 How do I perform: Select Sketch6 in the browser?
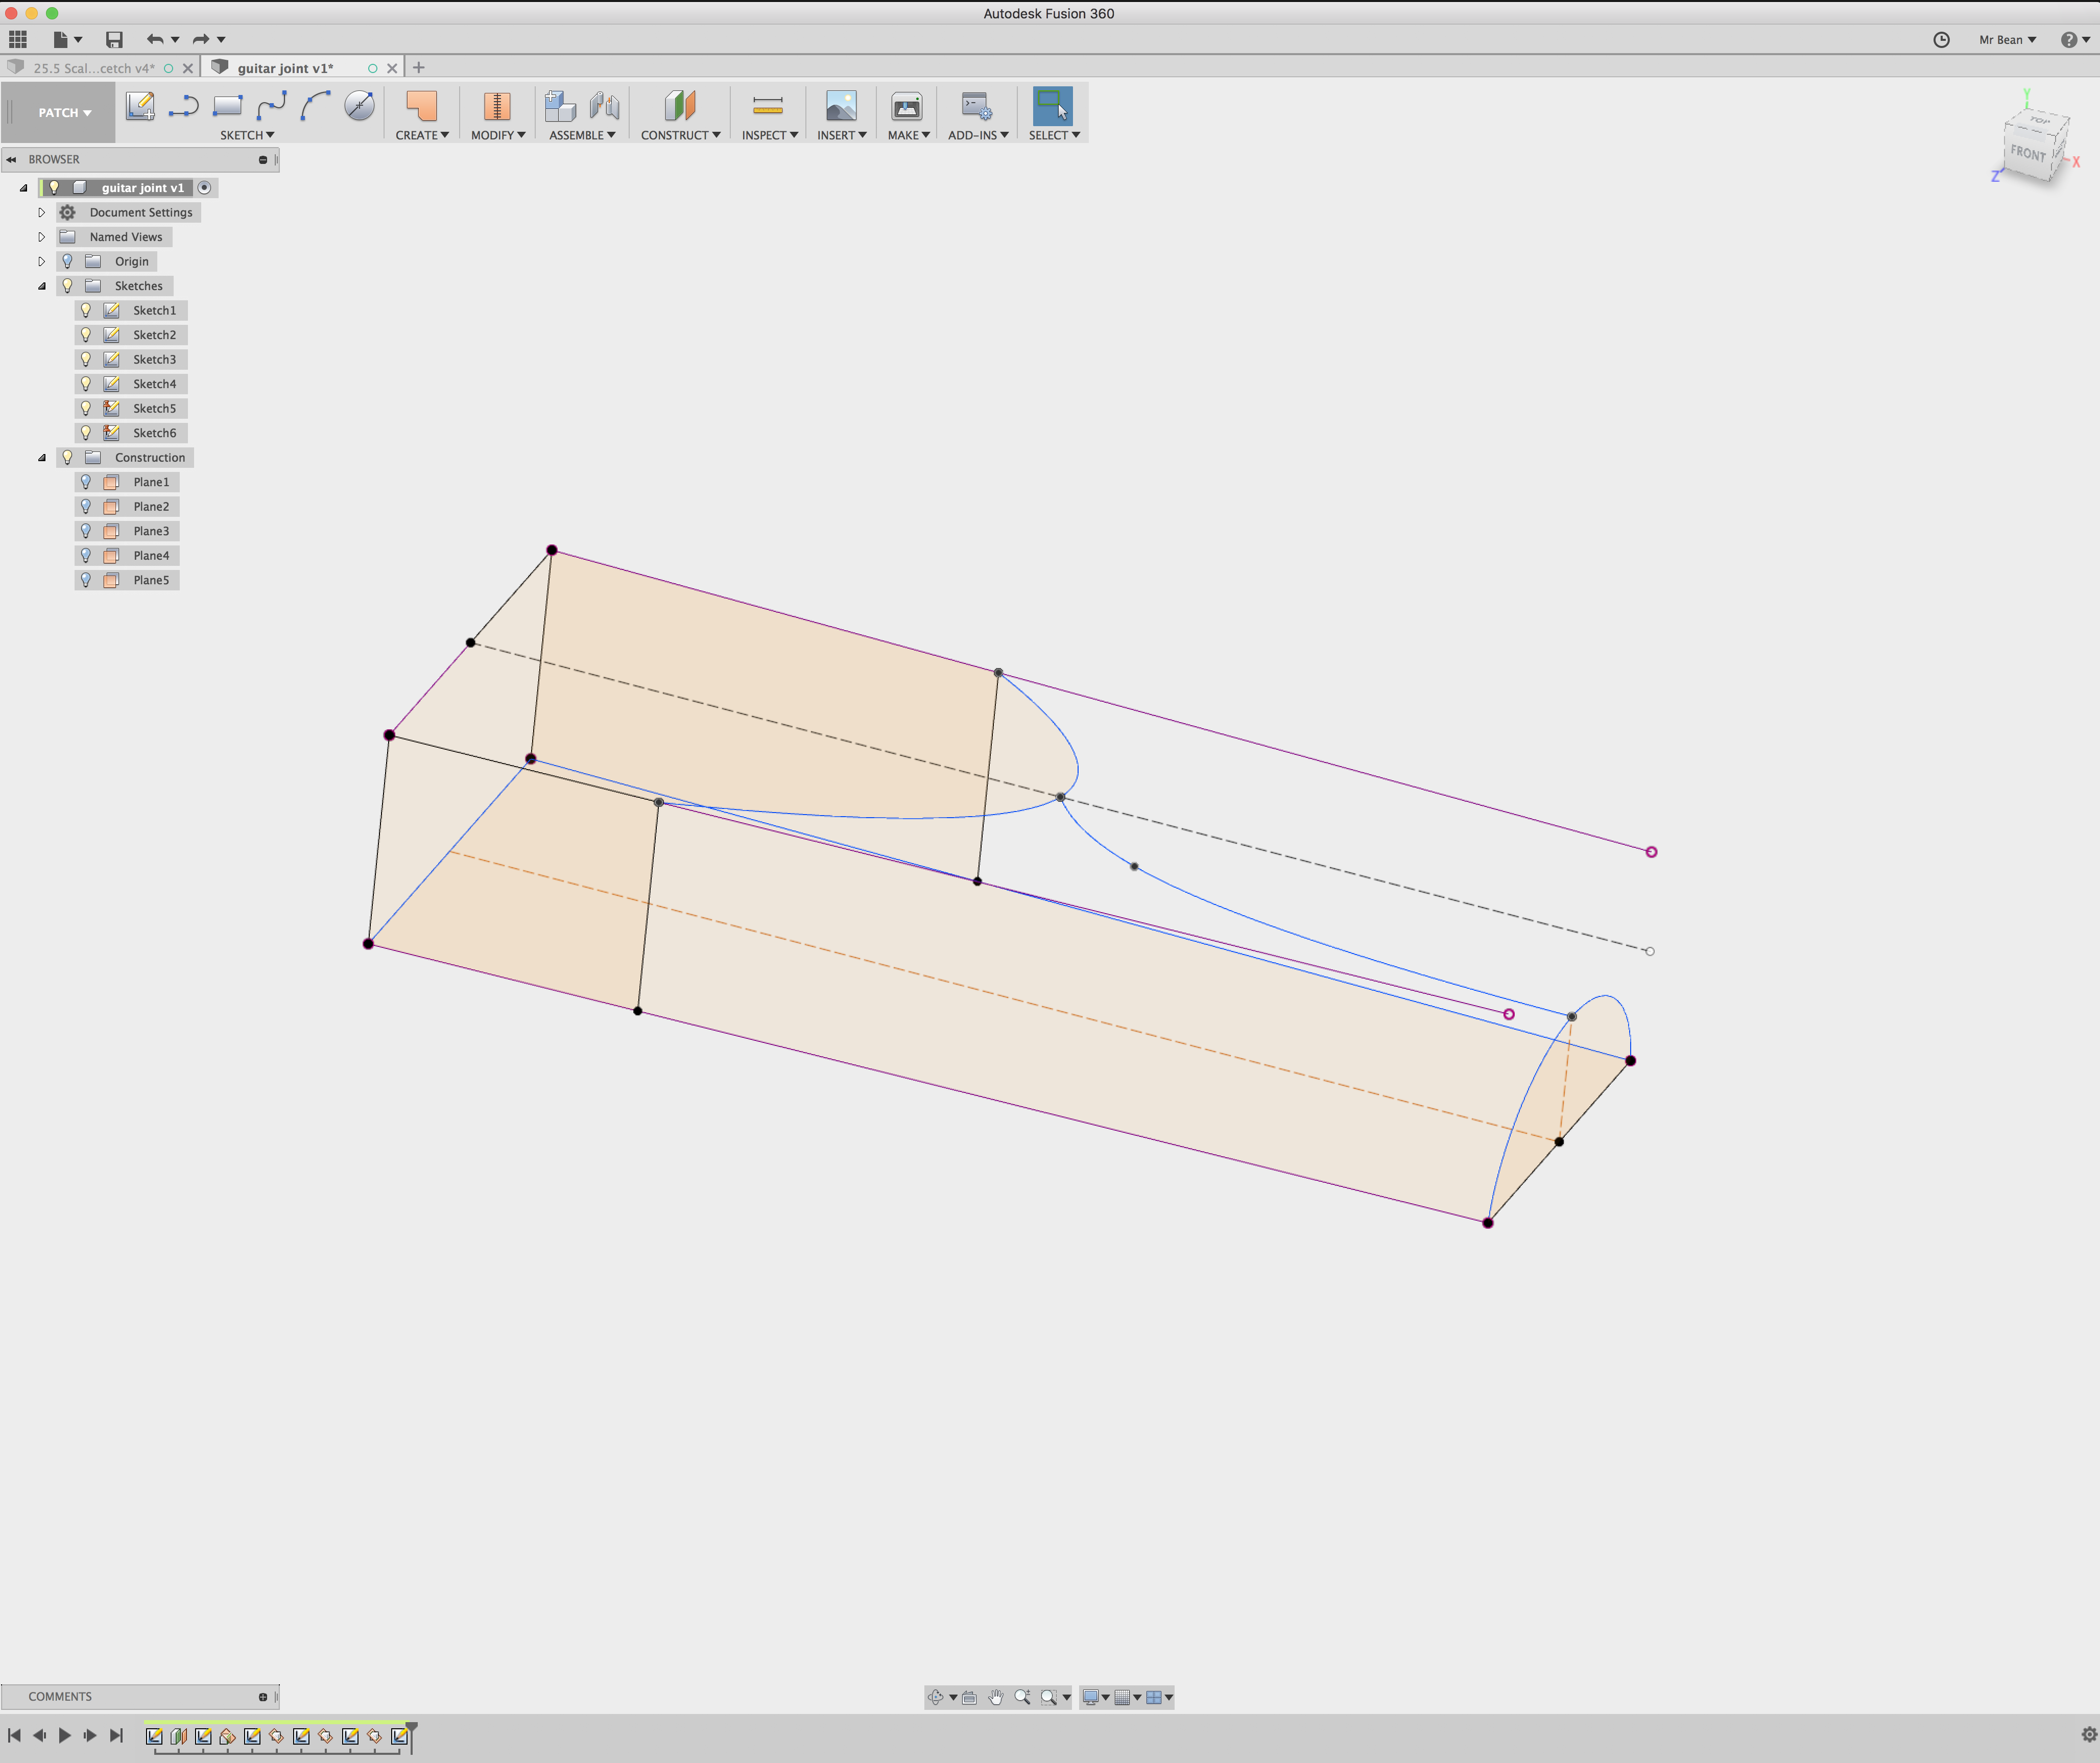(x=154, y=433)
